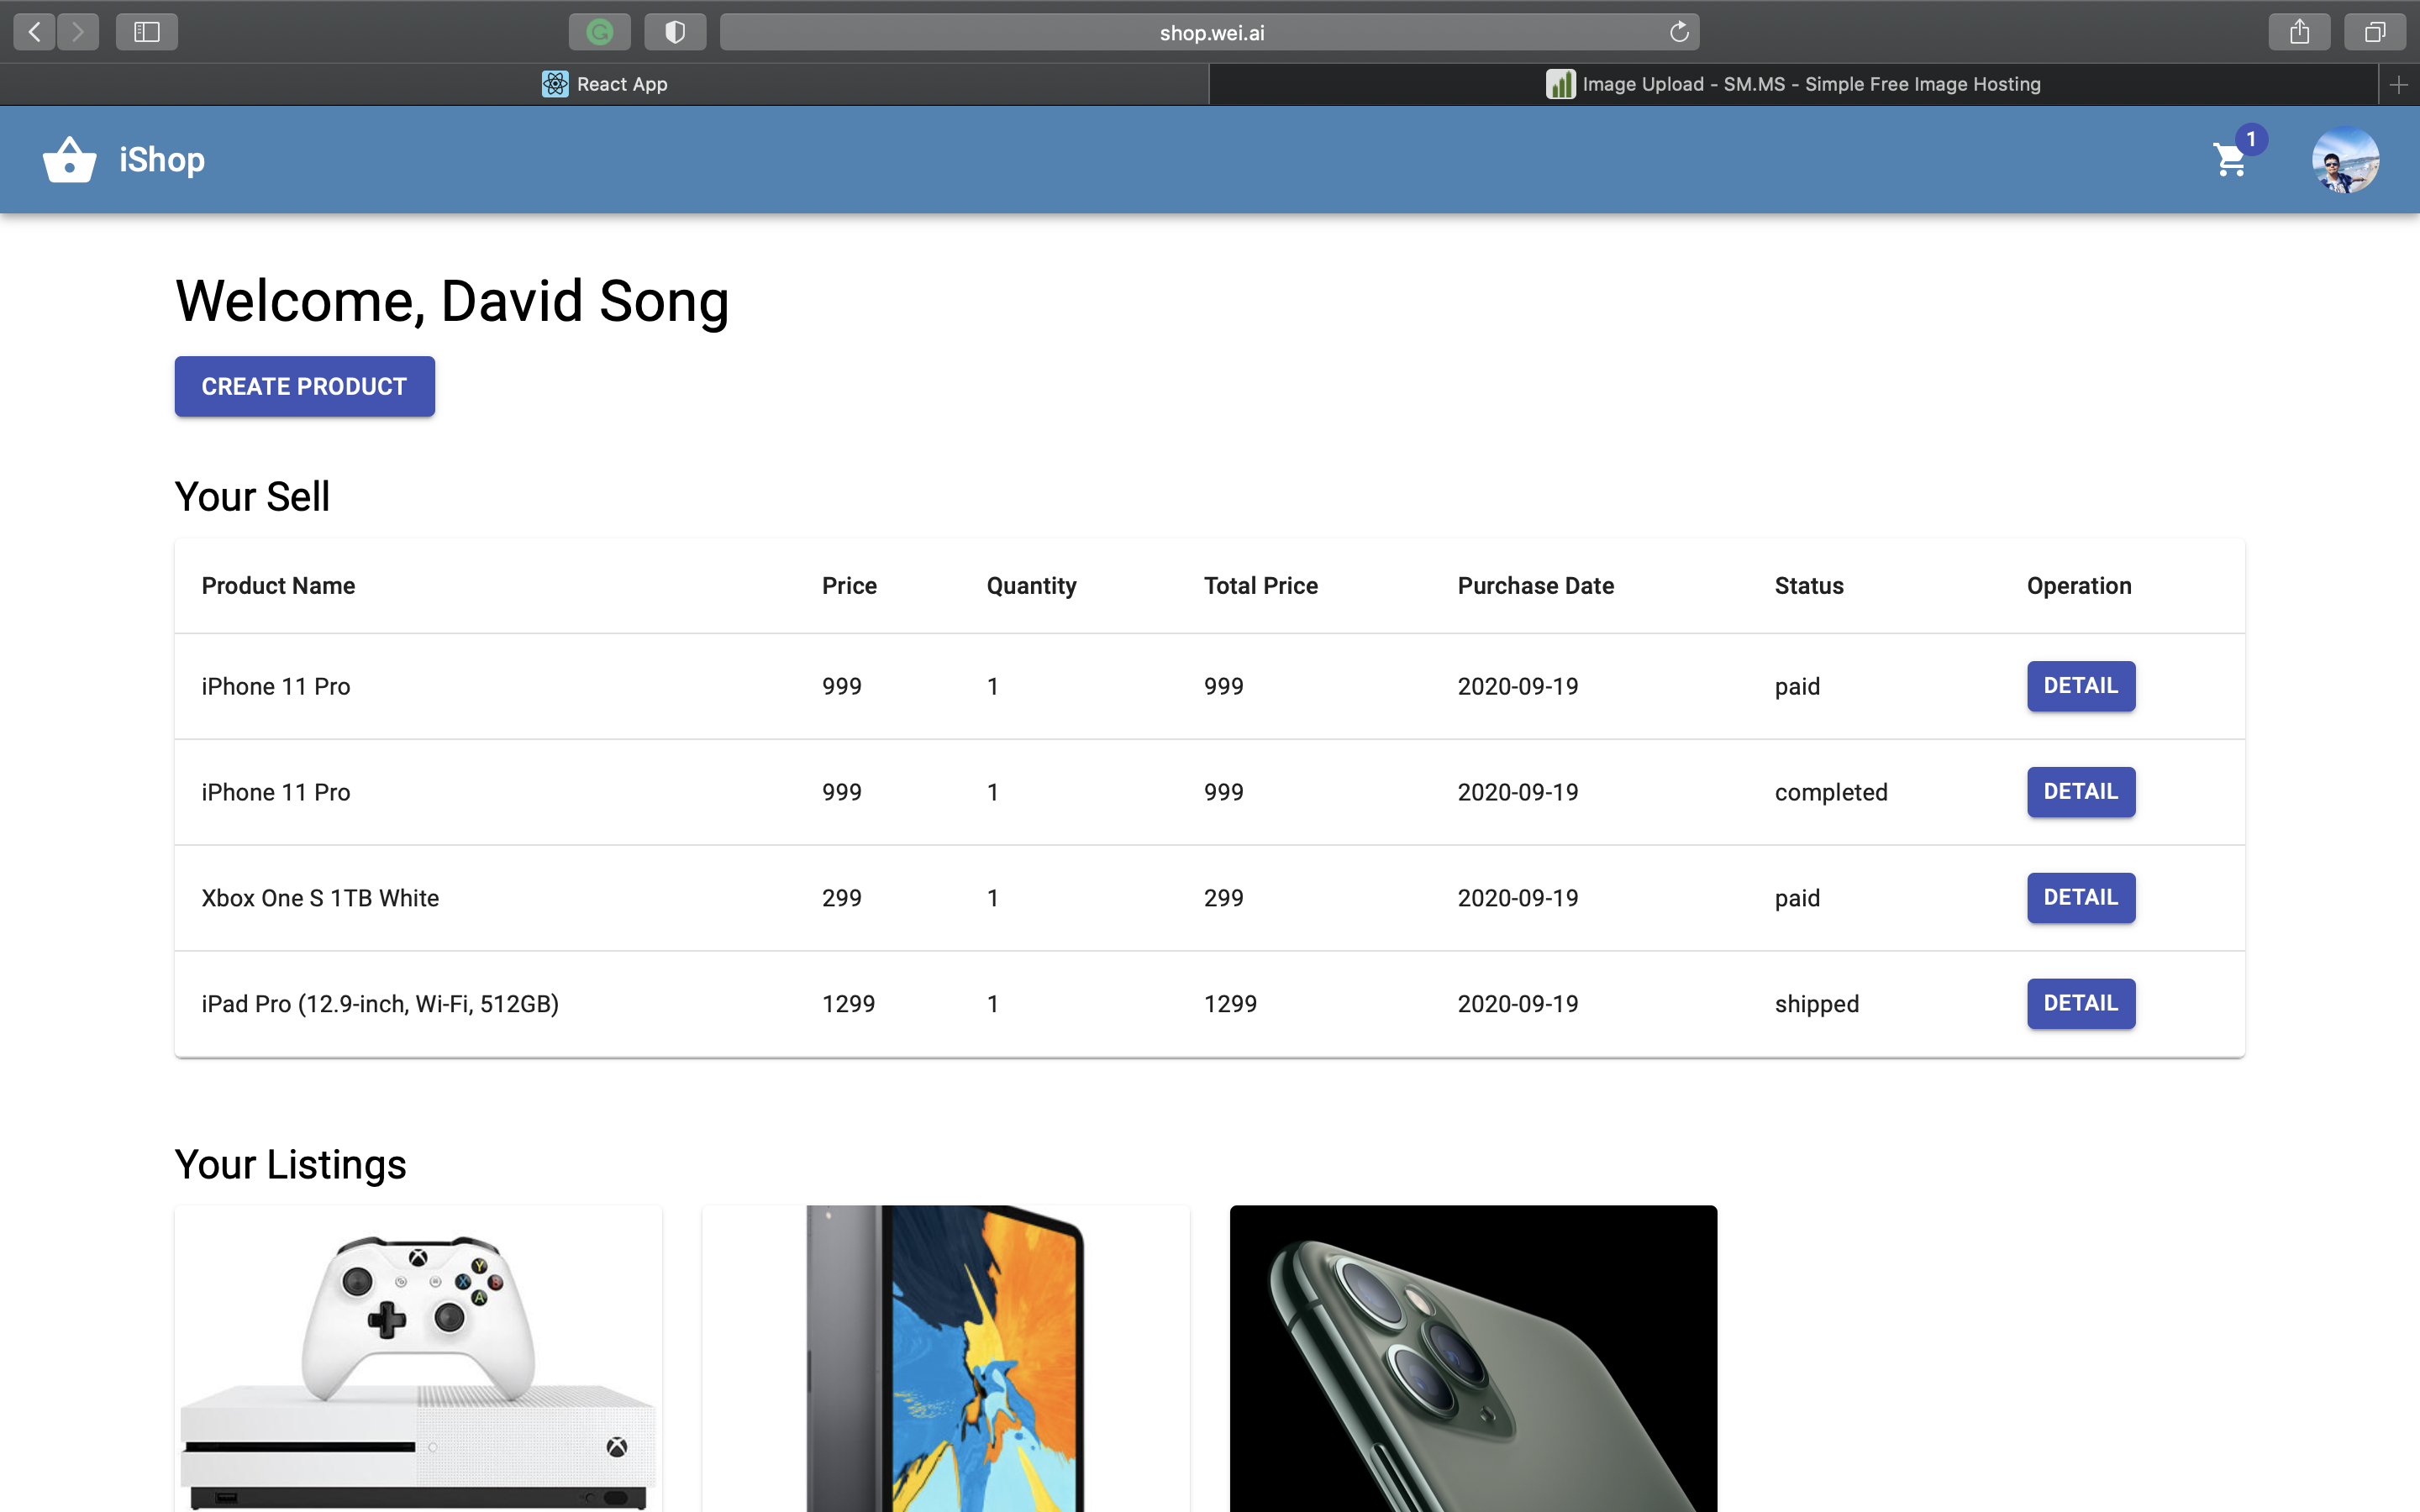2420x1512 pixels.
Task: Open Detail for the Xbox One S order
Action: 2081,898
